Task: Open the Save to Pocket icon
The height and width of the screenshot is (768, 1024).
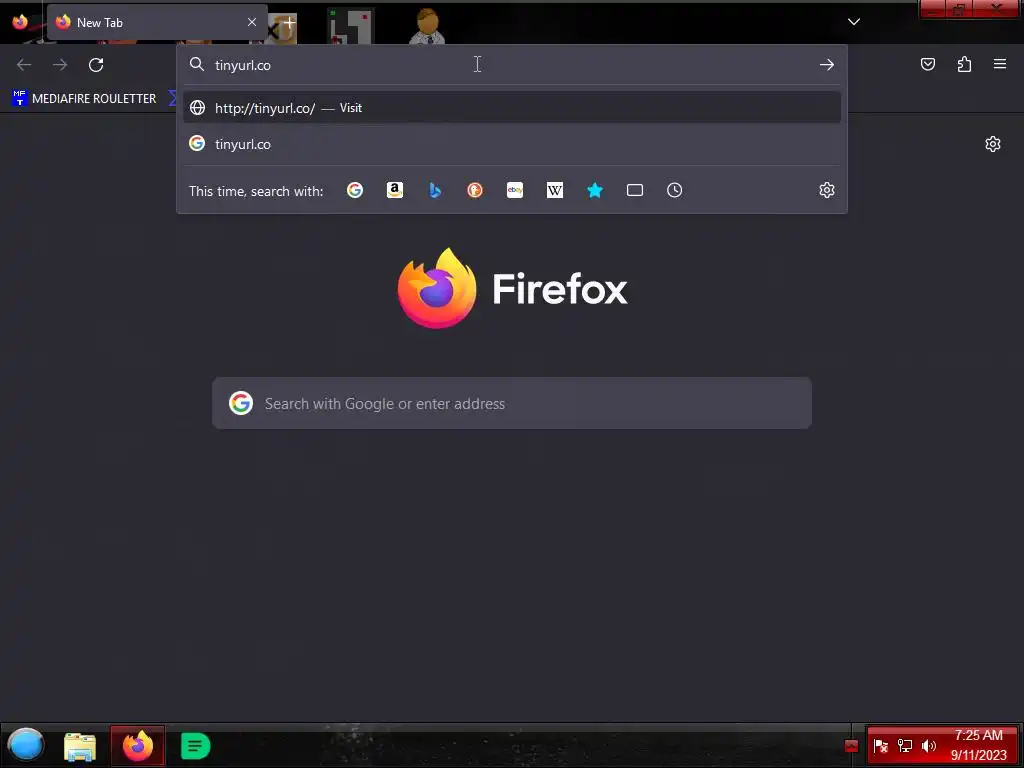Action: (x=927, y=64)
